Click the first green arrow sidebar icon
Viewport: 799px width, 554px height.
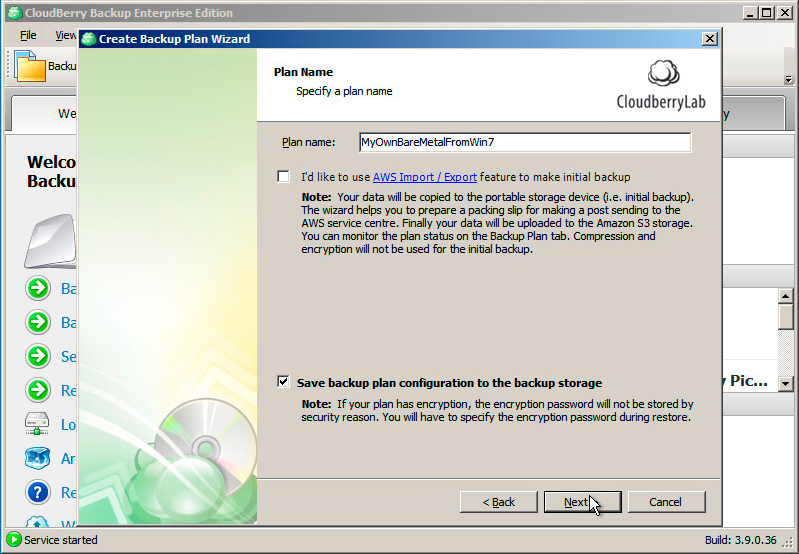pos(38,288)
